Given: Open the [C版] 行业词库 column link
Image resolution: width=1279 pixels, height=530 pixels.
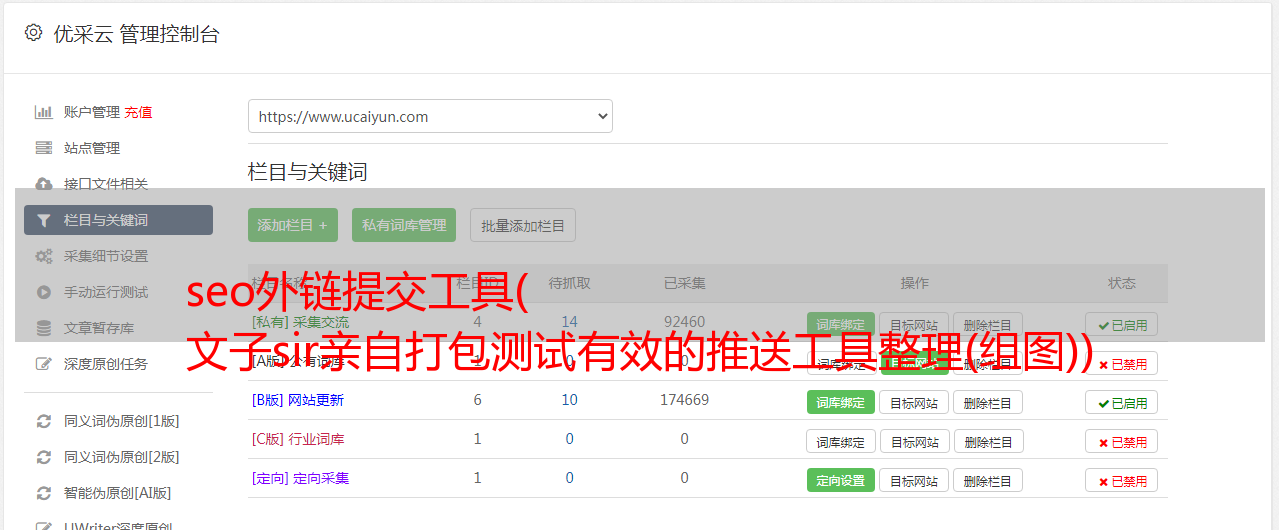Looking at the screenshot, I should (298, 439).
